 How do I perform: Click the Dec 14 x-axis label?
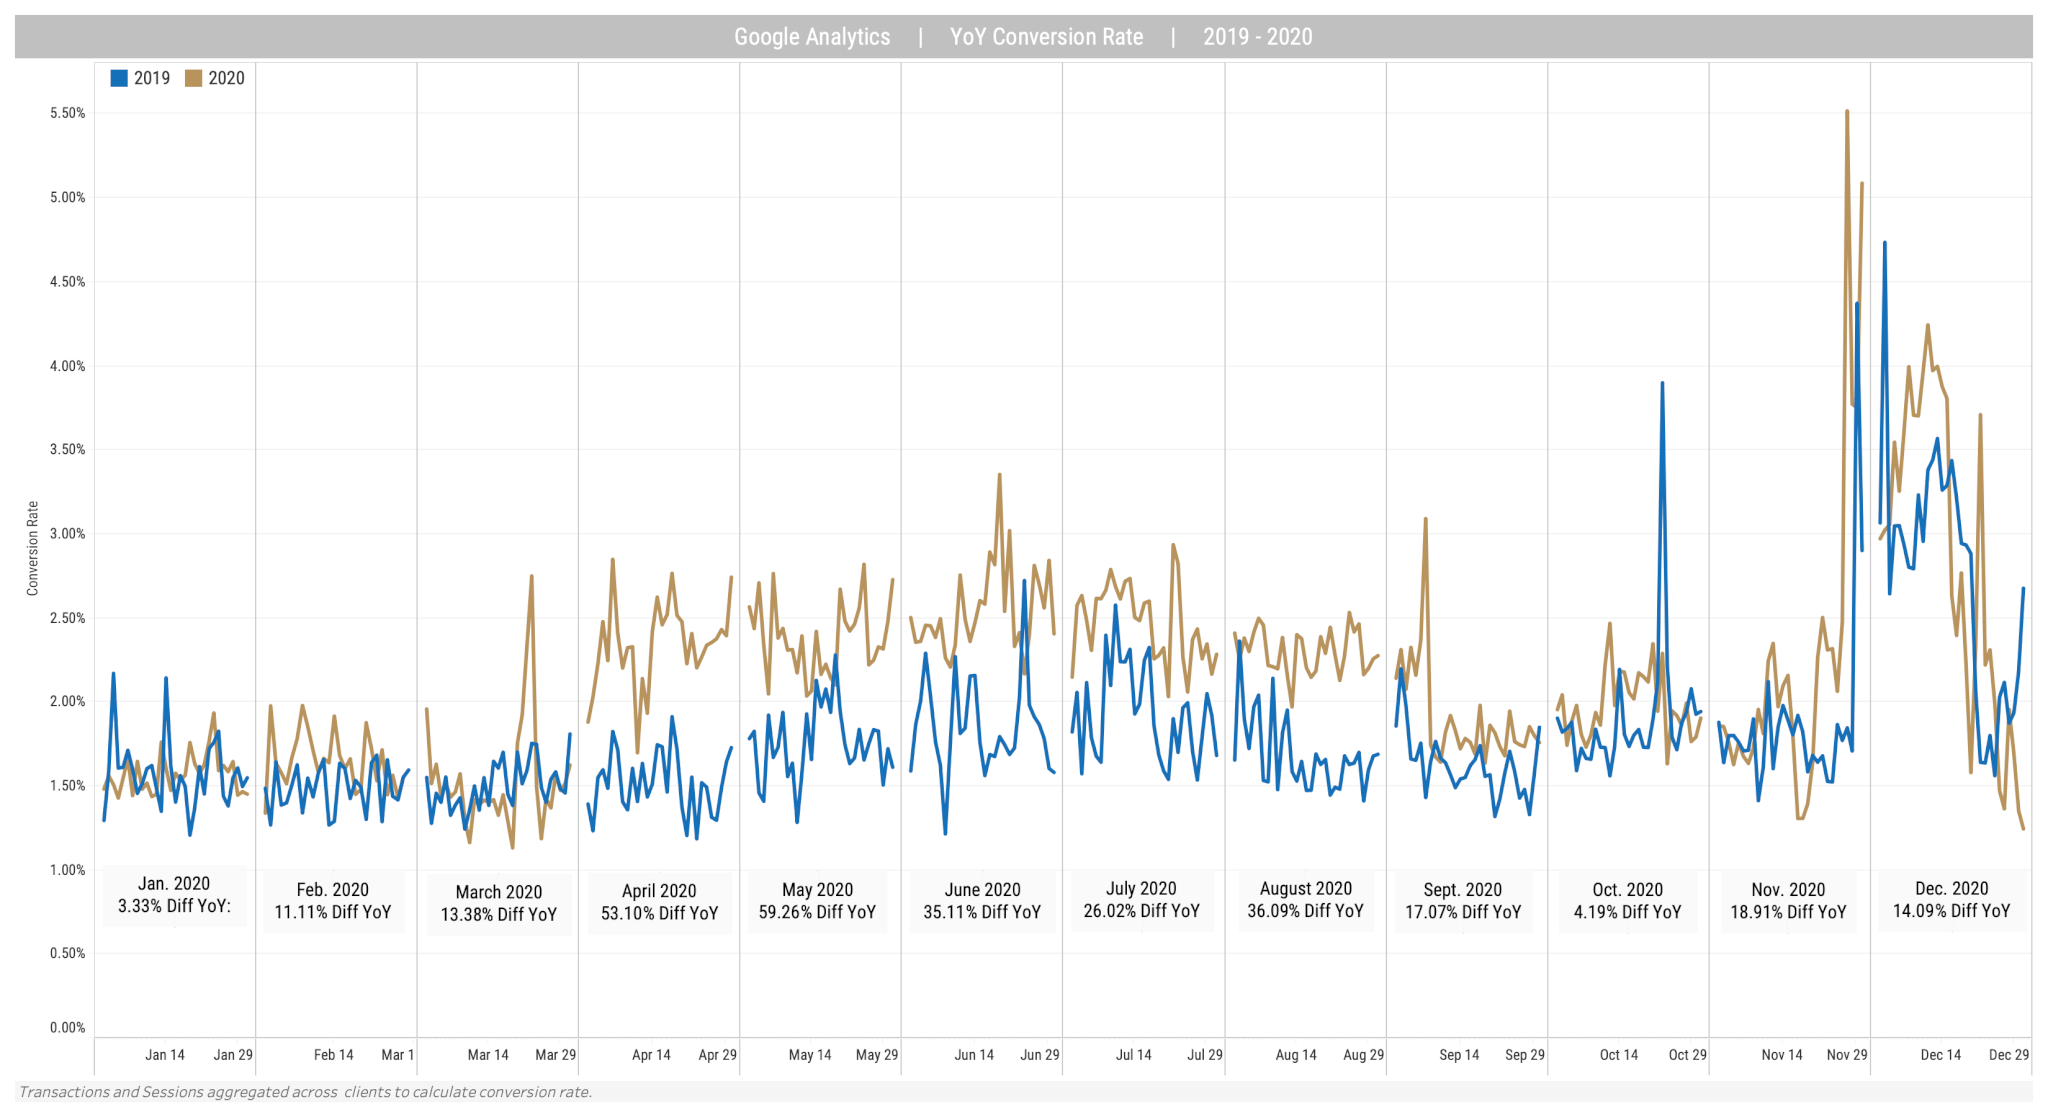point(1941,1055)
